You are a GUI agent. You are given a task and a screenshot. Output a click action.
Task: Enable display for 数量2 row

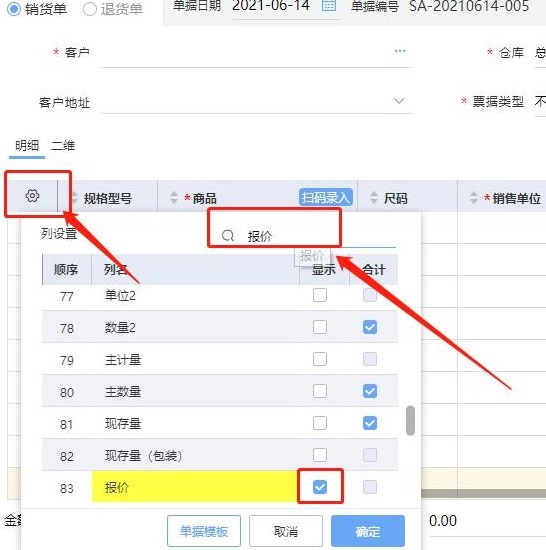[320, 327]
